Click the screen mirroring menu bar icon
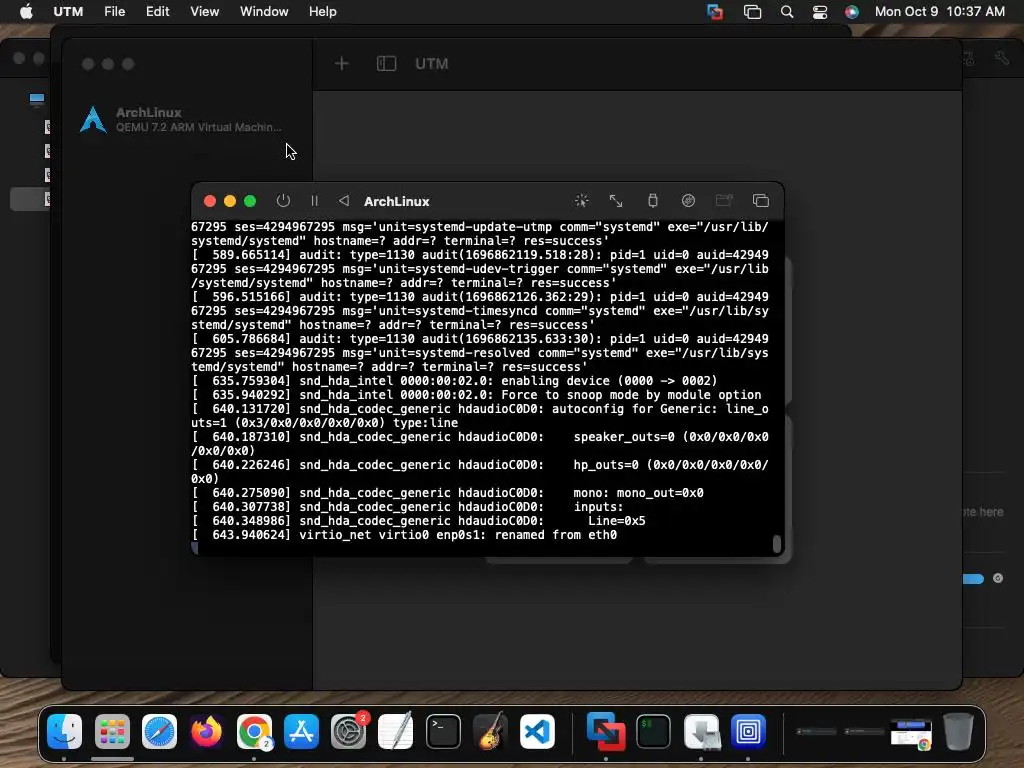Screen dimensions: 1024x768 click(x=752, y=12)
